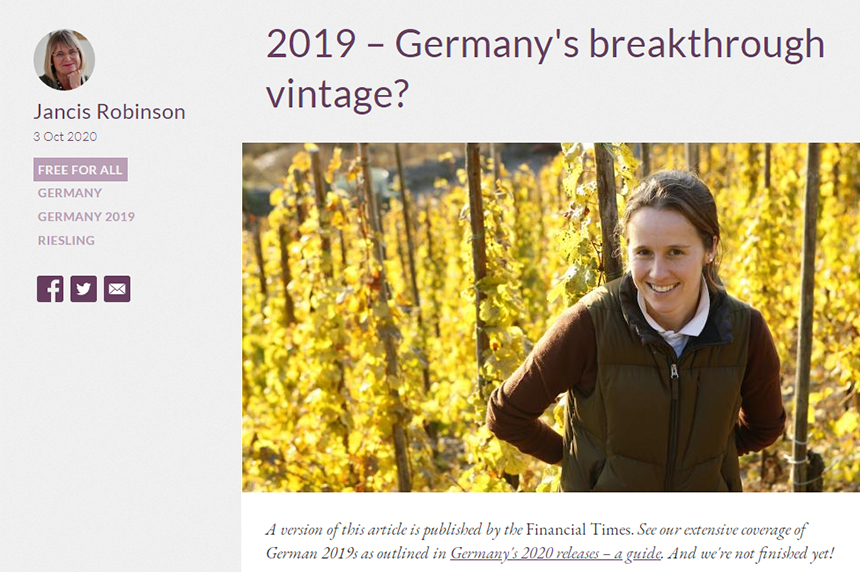Click the Financial Times mention in intro

coord(579,530)
